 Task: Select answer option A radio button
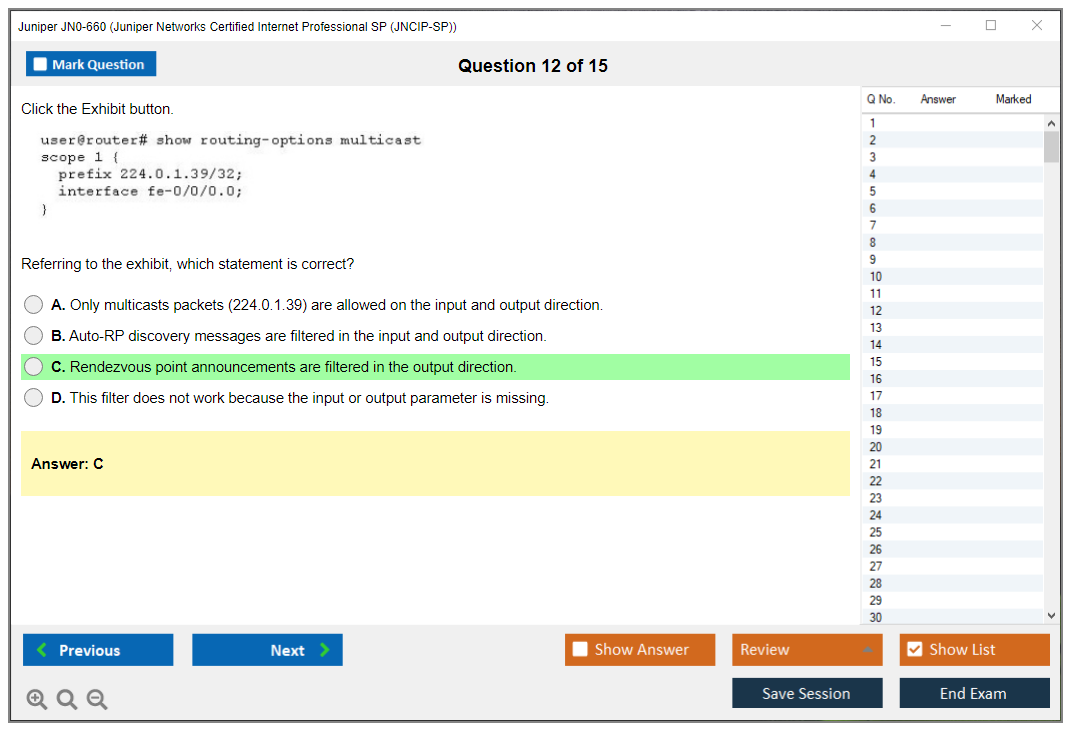coord(34,305)
